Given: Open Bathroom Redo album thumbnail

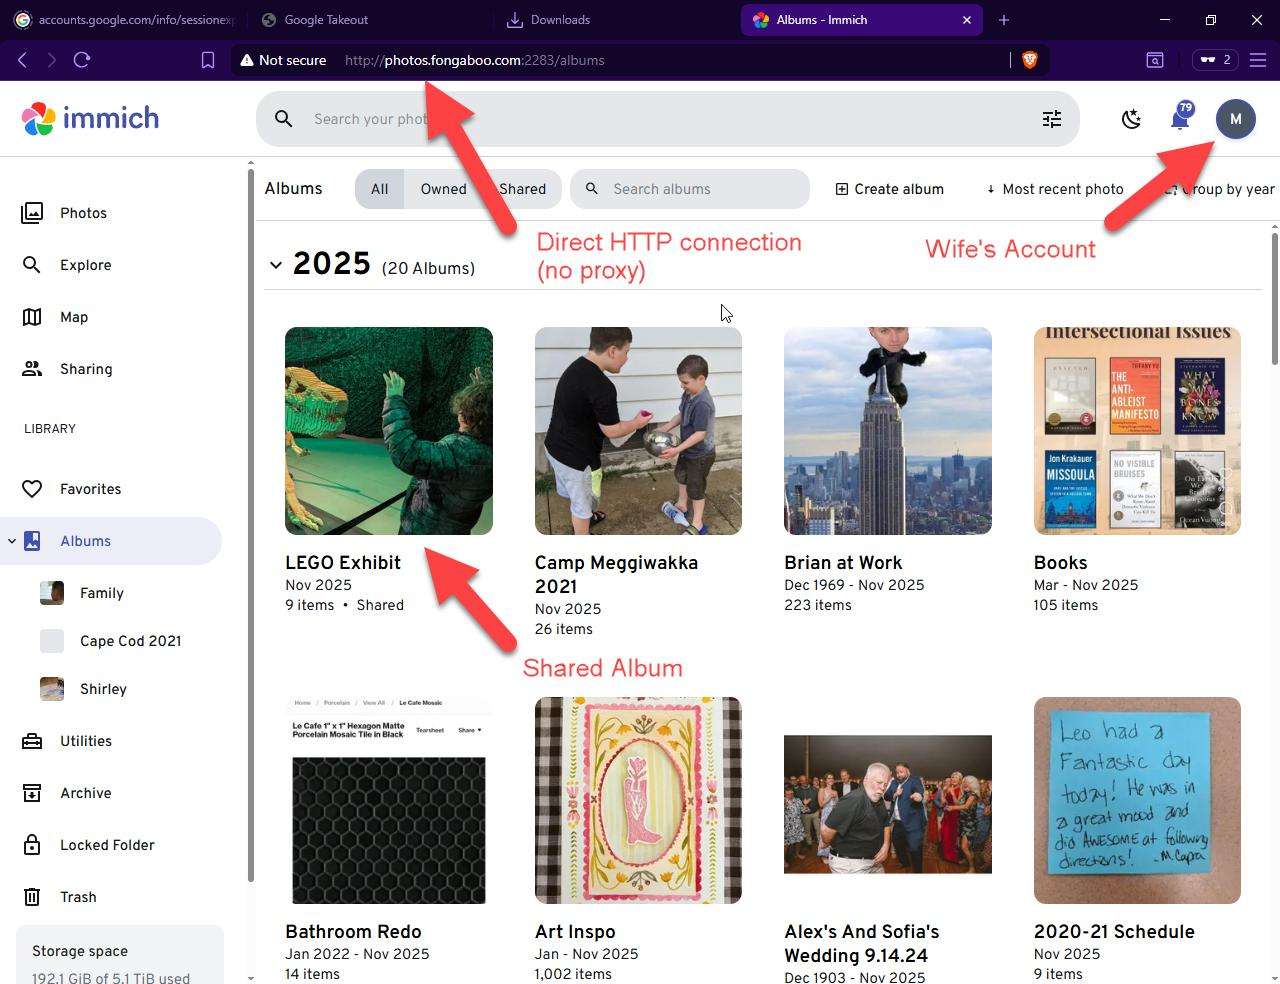Looking at the screenshot, I should [389, 800].
